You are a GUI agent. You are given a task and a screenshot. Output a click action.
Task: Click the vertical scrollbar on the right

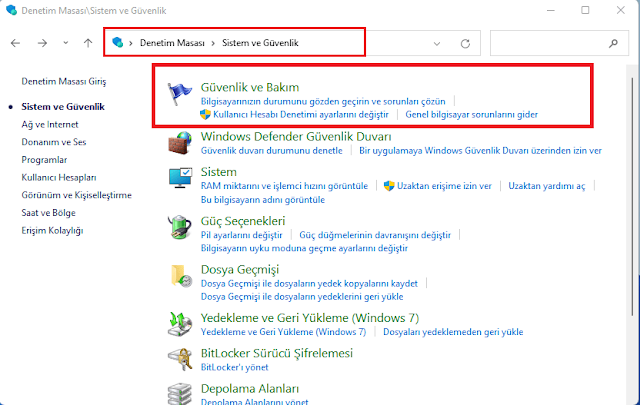pos(633,196)
